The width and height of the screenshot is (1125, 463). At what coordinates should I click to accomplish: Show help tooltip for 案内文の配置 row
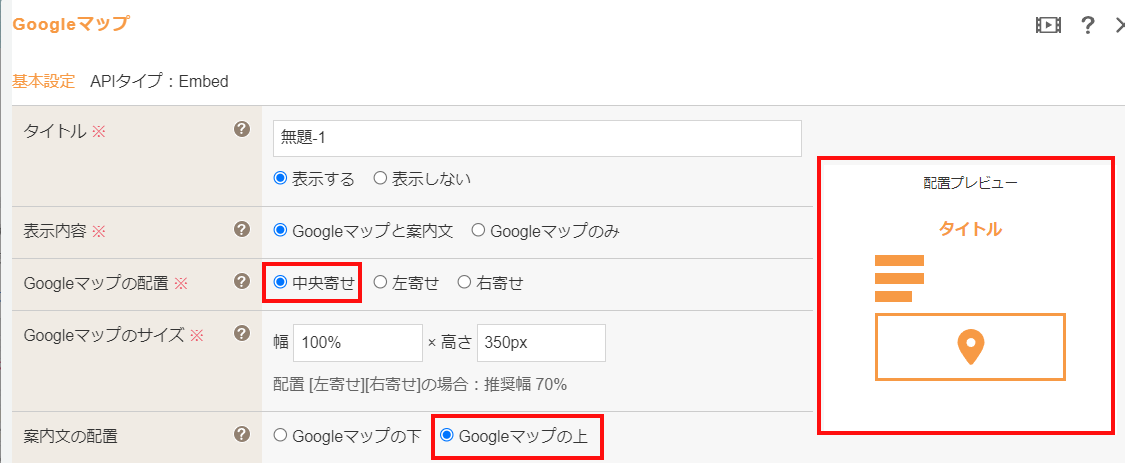243,434
